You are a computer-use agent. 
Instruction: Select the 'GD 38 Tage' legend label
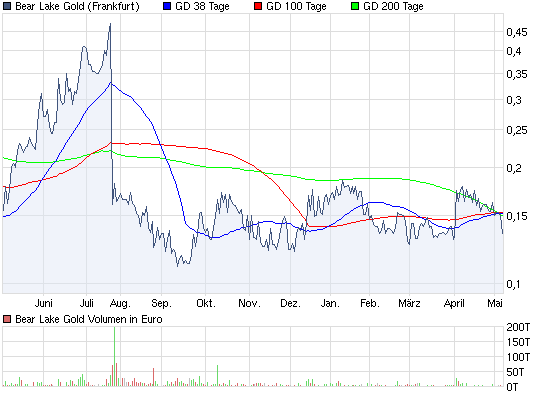click(202, 7)
